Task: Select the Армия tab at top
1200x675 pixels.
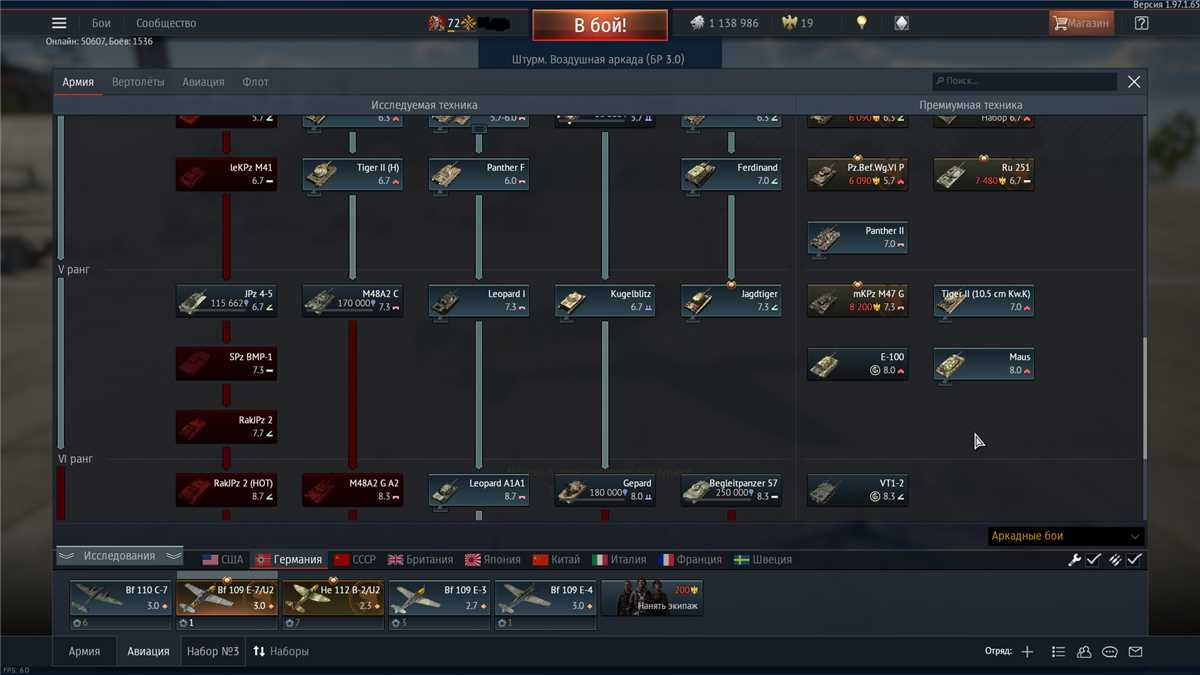Action: [78, 82]
